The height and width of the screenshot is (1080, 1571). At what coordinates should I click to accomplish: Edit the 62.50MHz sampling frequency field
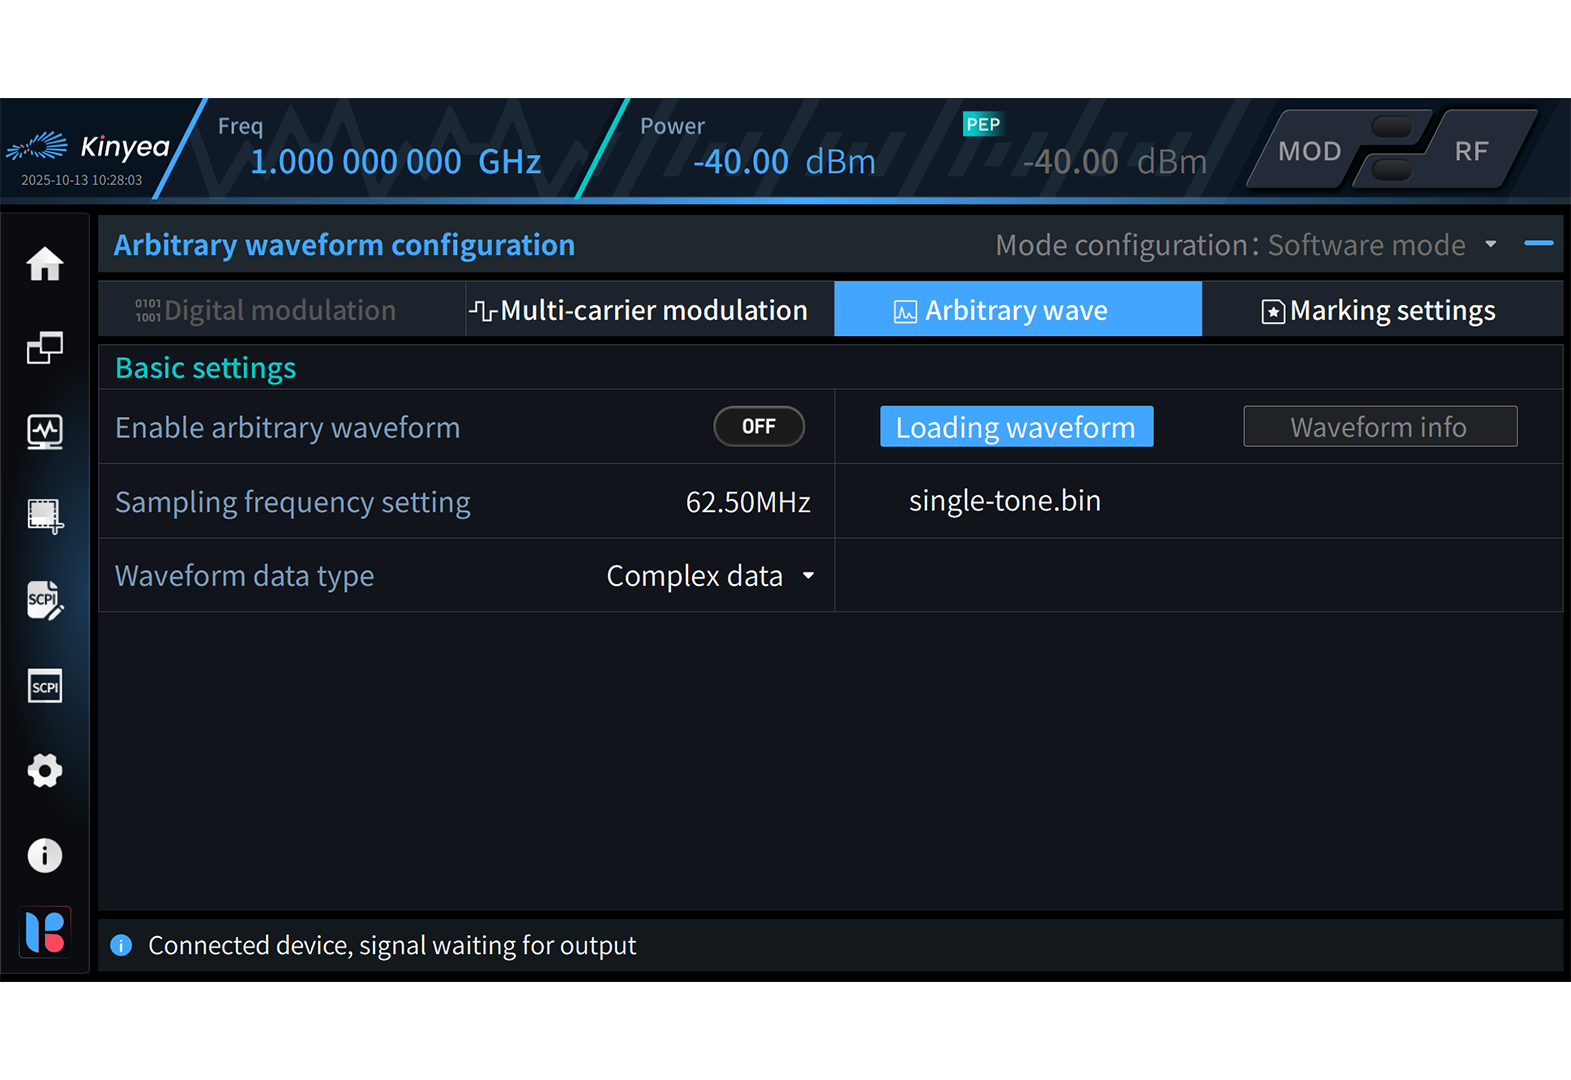pyautogui.click(x=747, y=502)
